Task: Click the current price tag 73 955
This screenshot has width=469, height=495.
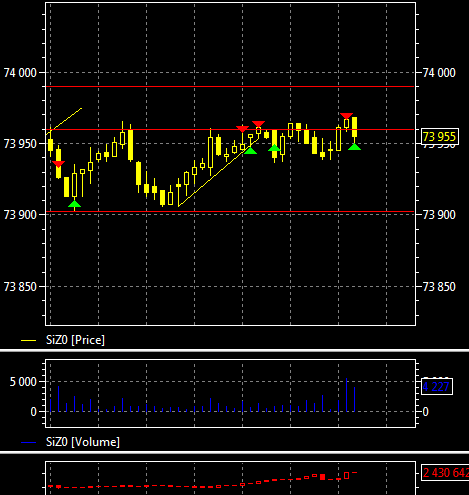Action: pos(440,137)
